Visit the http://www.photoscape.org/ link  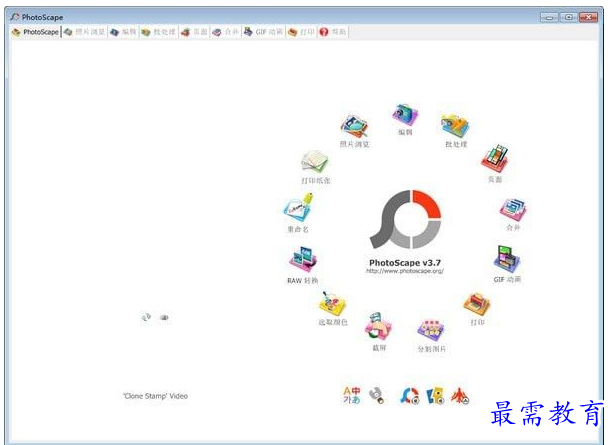point(405,271)
